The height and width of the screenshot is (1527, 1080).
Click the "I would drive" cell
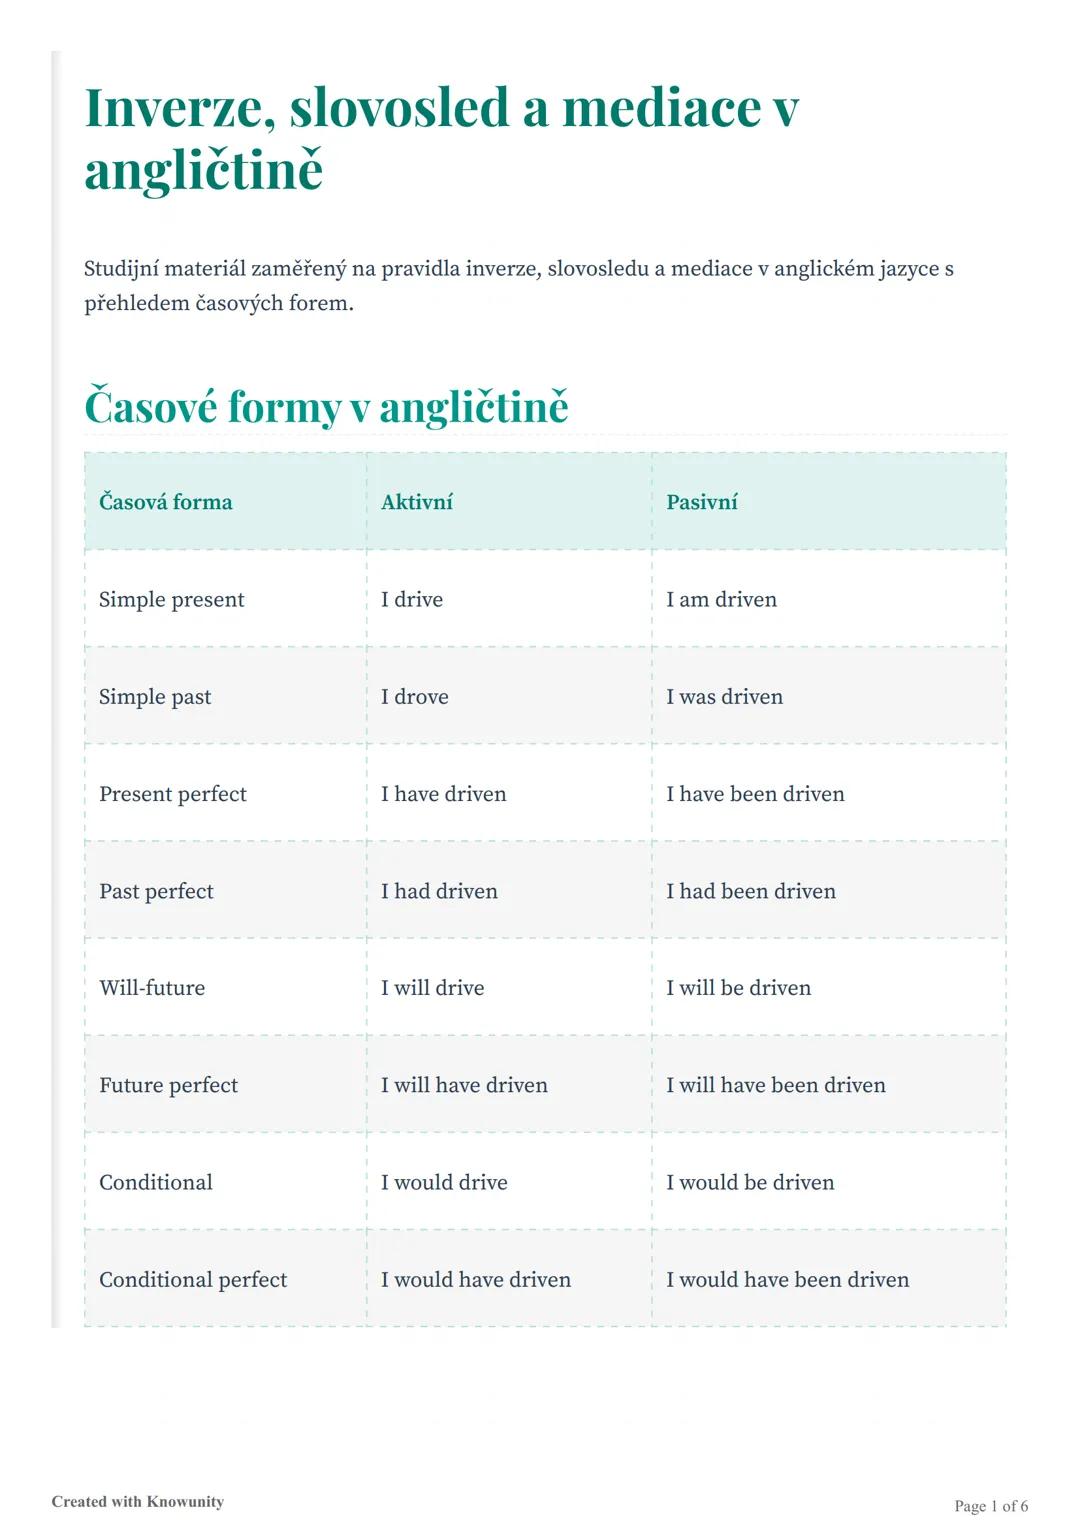point(444,1182)
